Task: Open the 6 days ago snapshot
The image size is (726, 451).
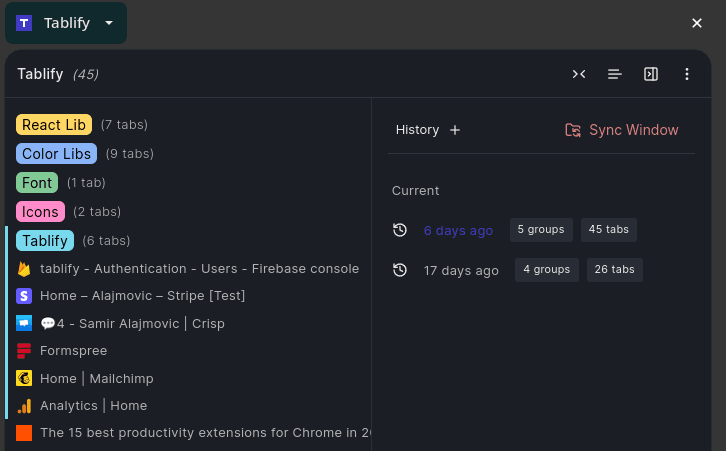Action: 458,231
